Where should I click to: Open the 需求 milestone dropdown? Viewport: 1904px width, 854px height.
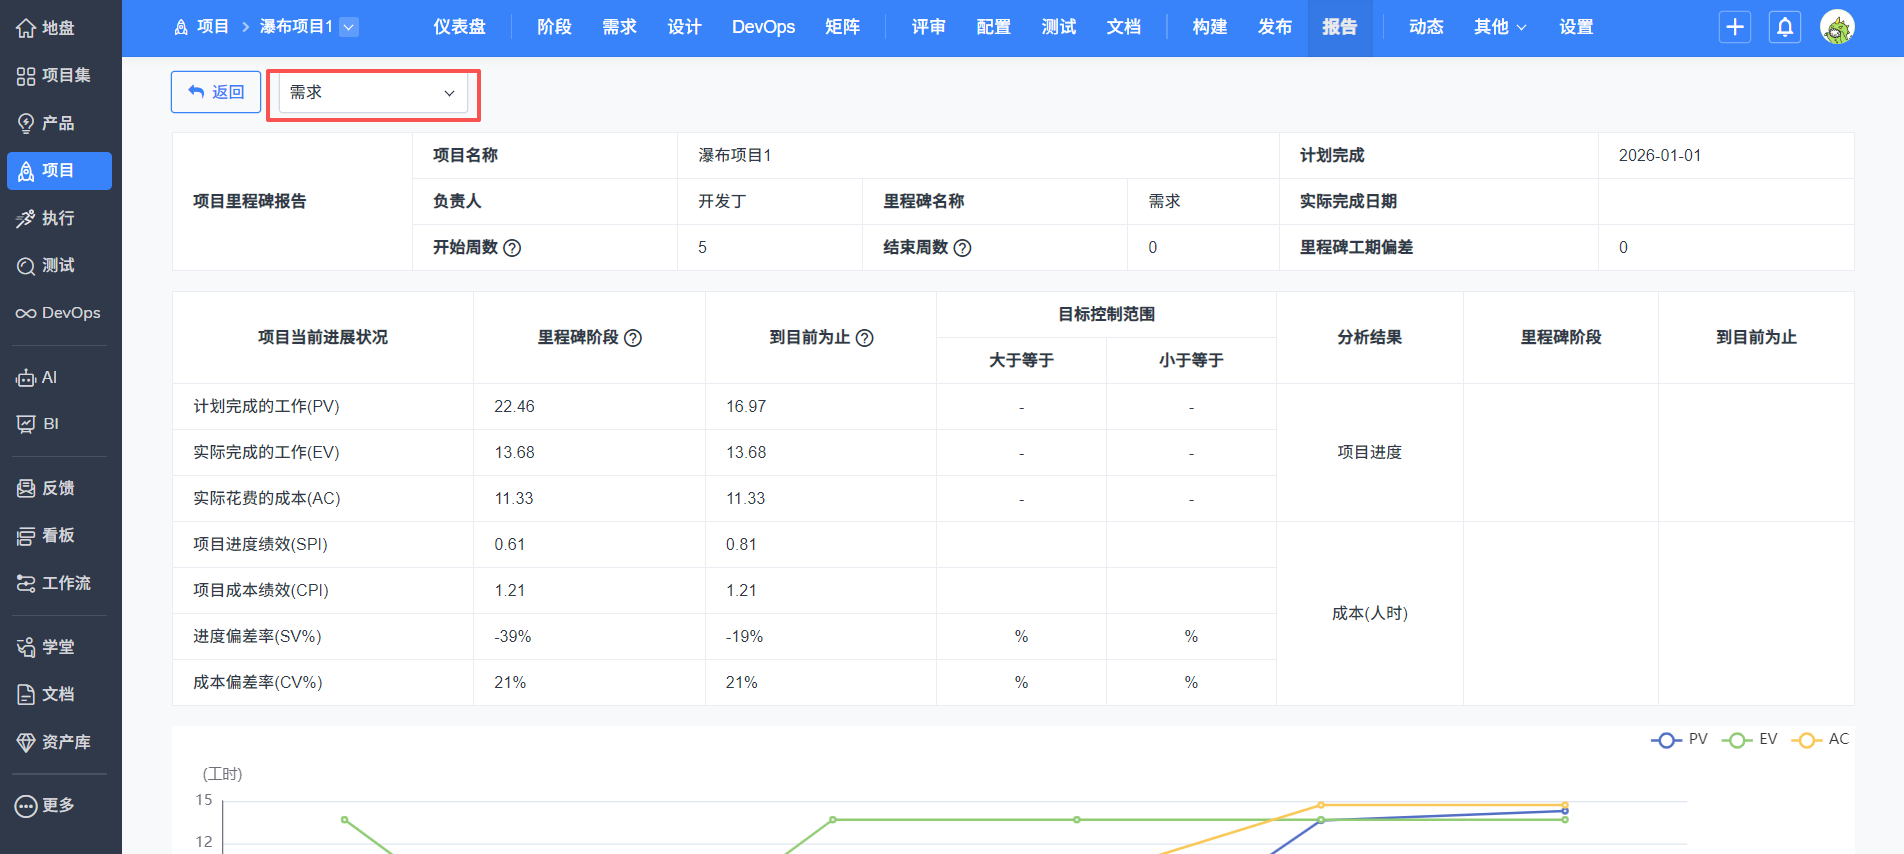click(372, 93)
